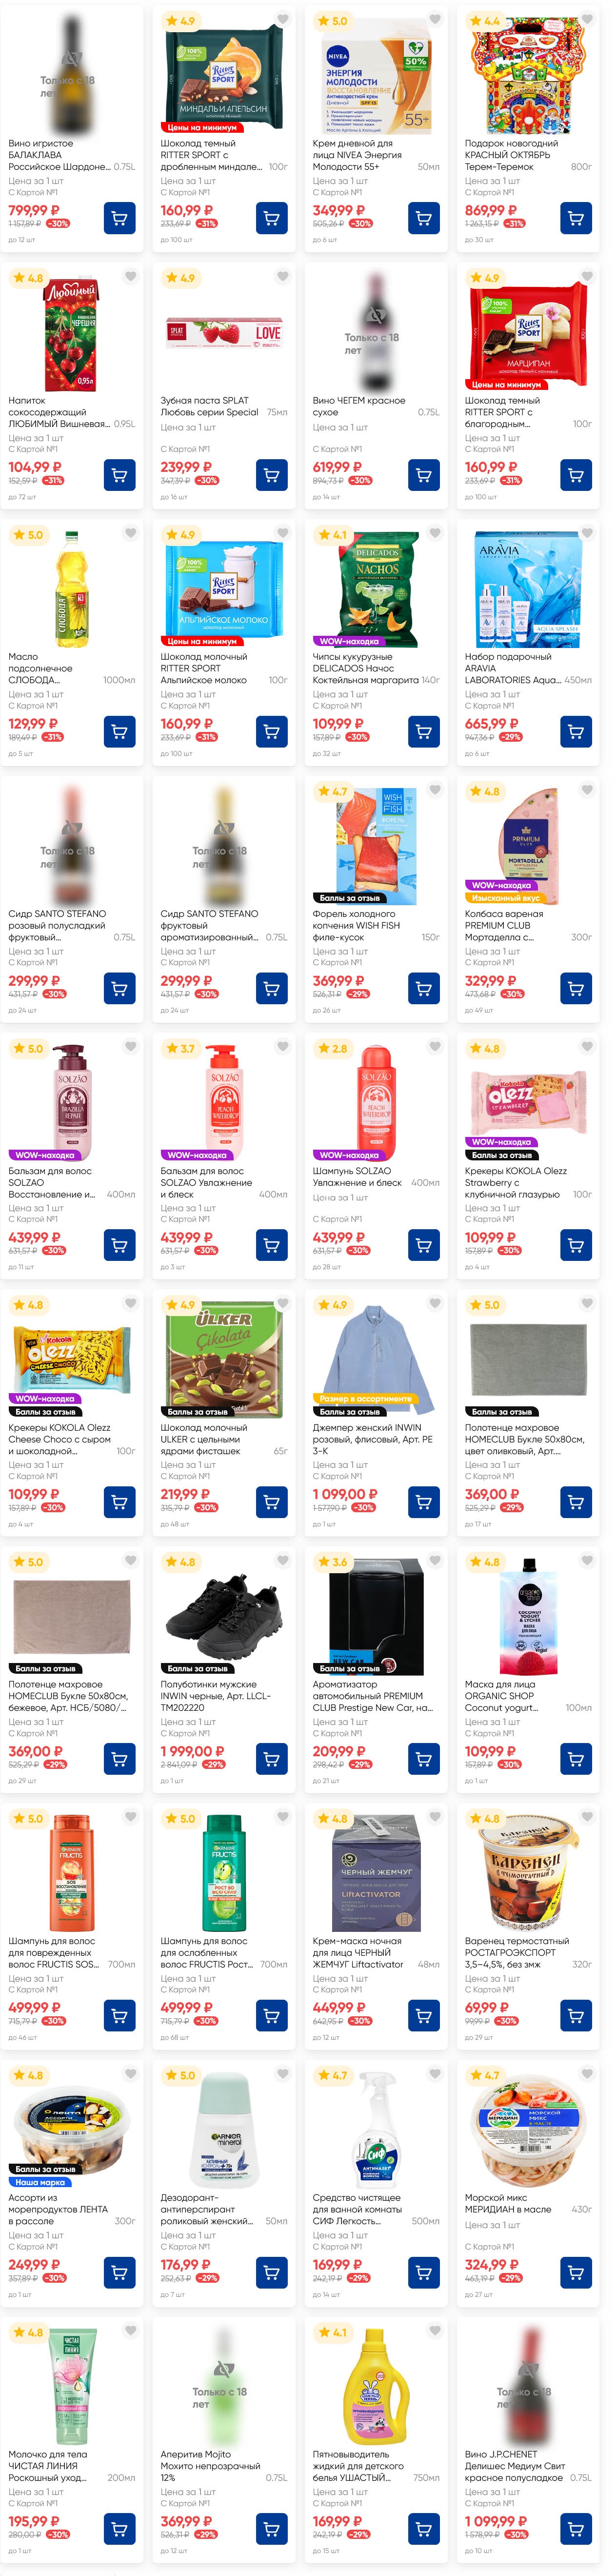Add RITTER SPORT almond-orange chocolate to cart
The width and height of the screenshot is (616, 2576).
[x=271, y=218]
